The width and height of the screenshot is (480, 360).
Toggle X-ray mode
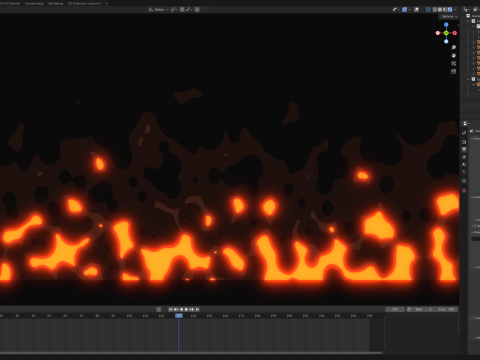pos(428,9)
